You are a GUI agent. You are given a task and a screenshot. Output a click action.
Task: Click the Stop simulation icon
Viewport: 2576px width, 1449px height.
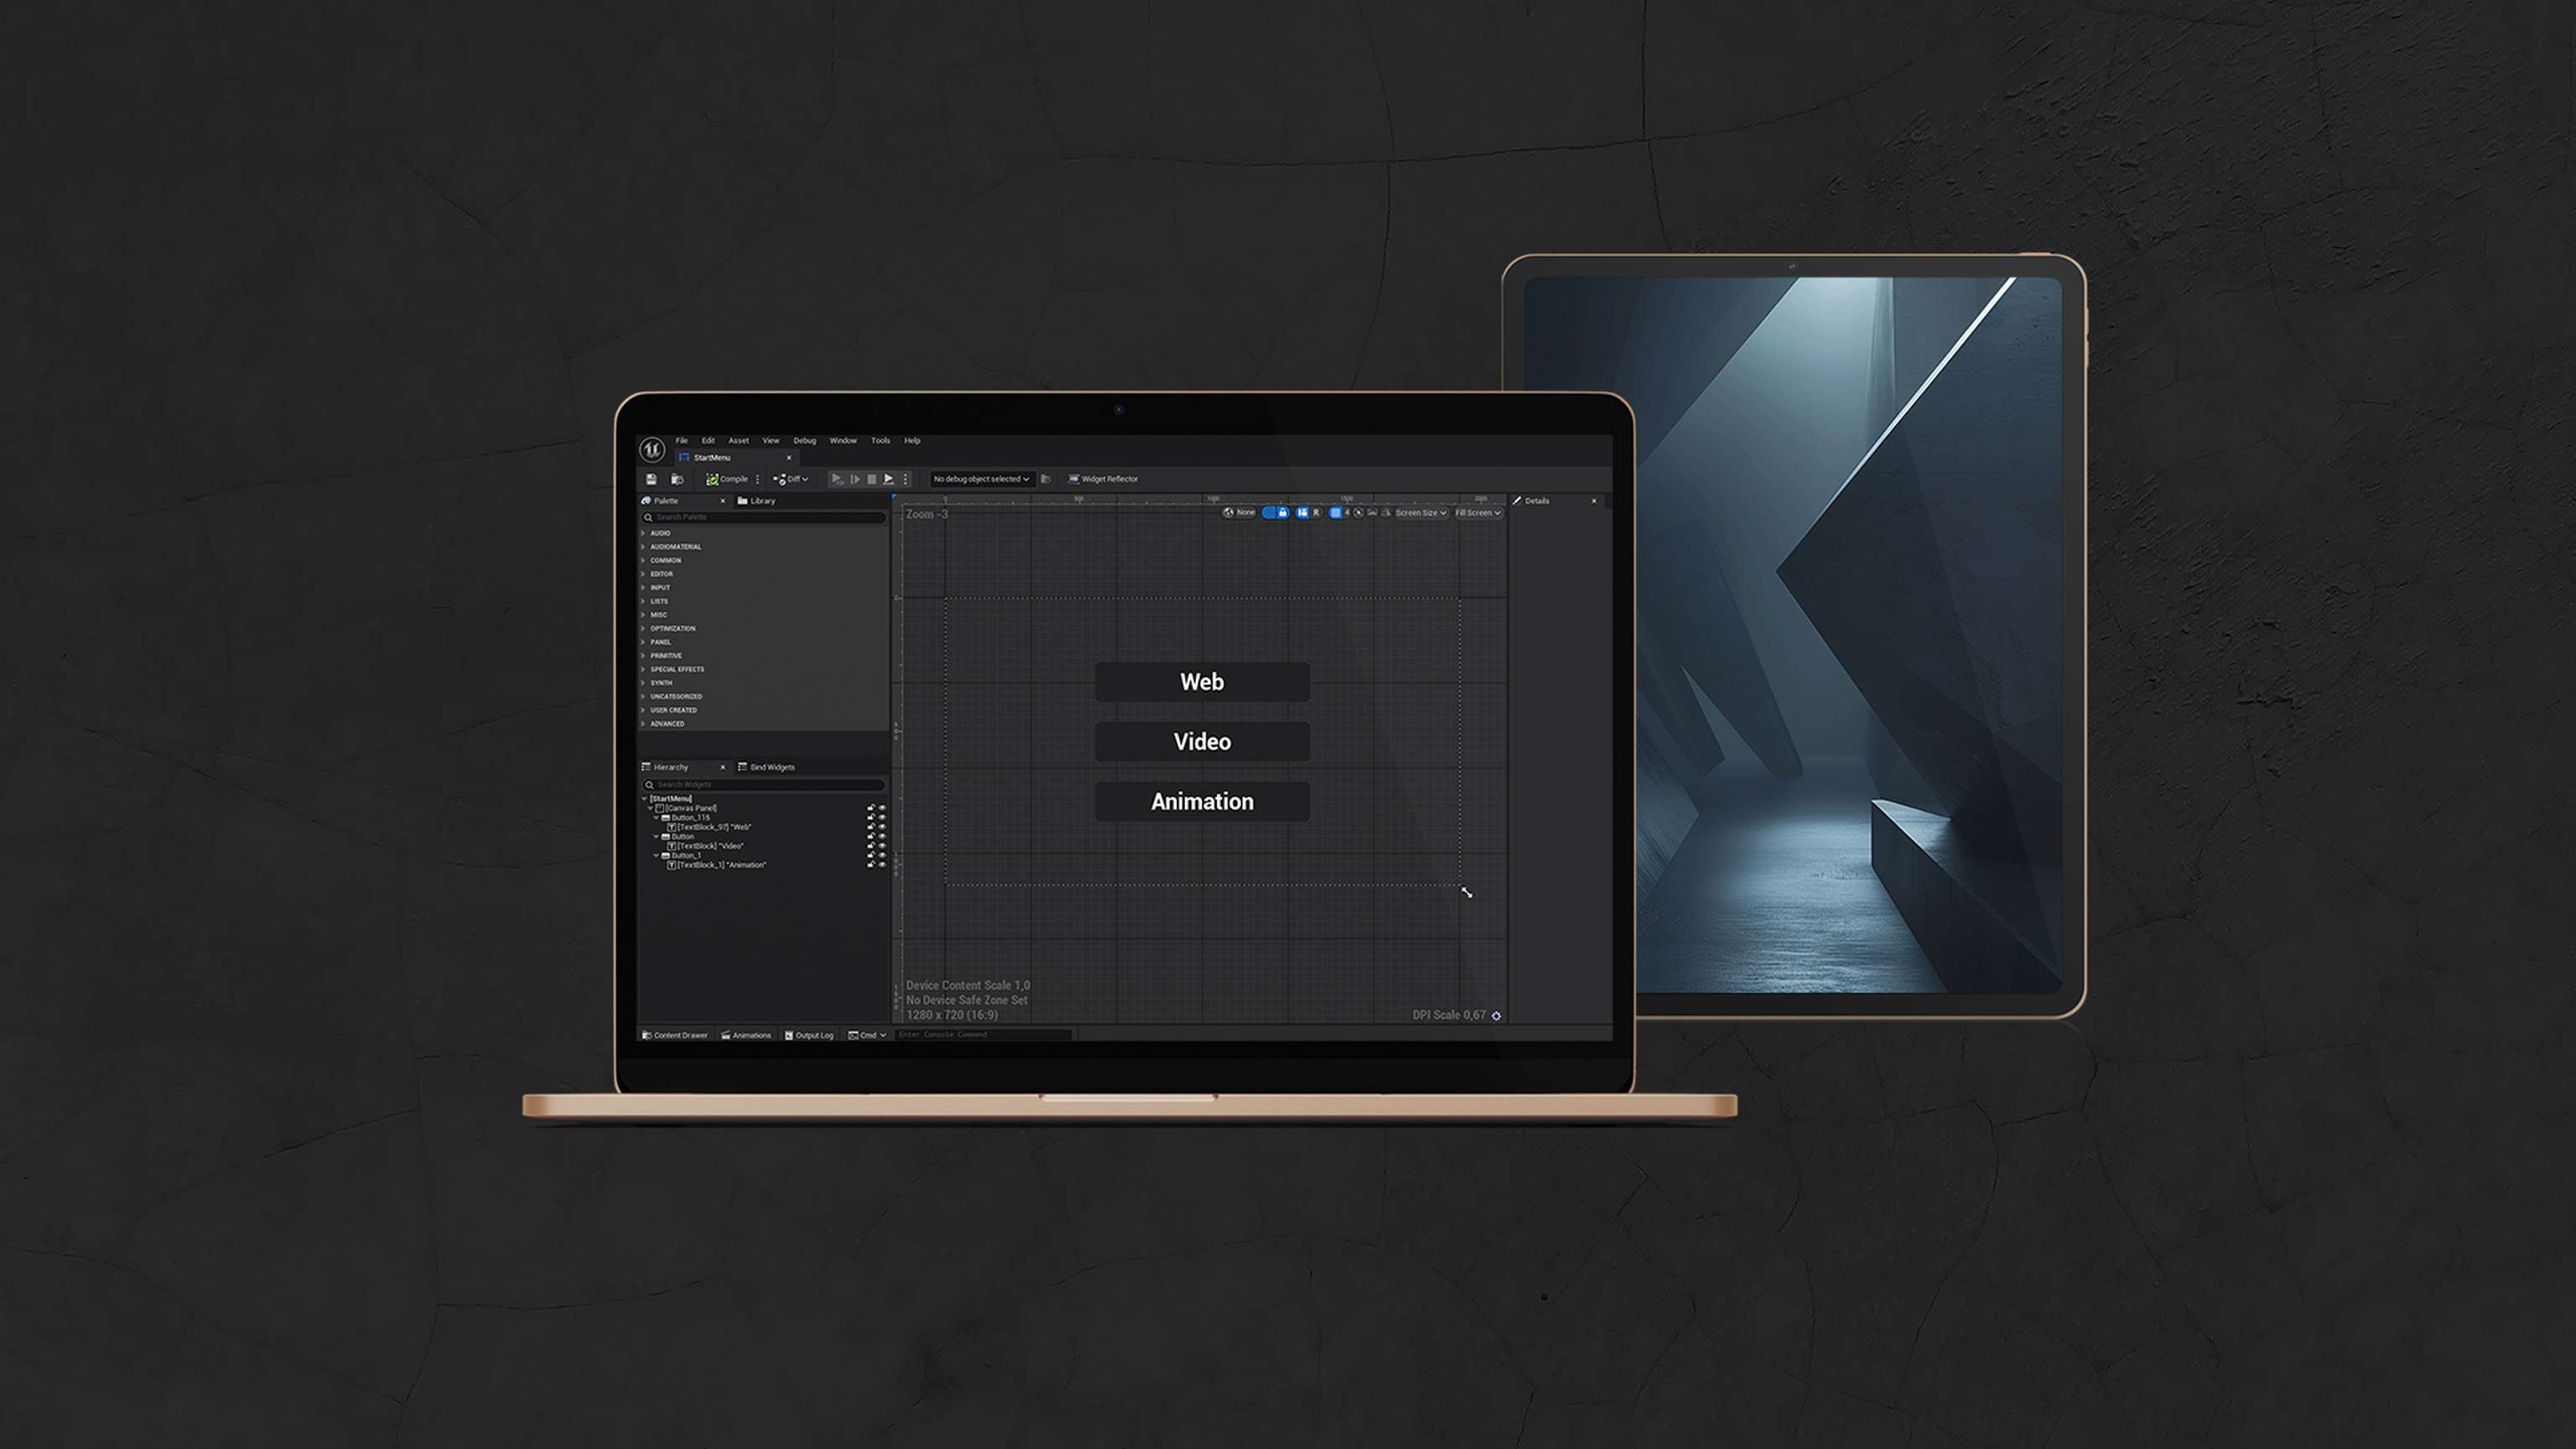click(872, 479)
